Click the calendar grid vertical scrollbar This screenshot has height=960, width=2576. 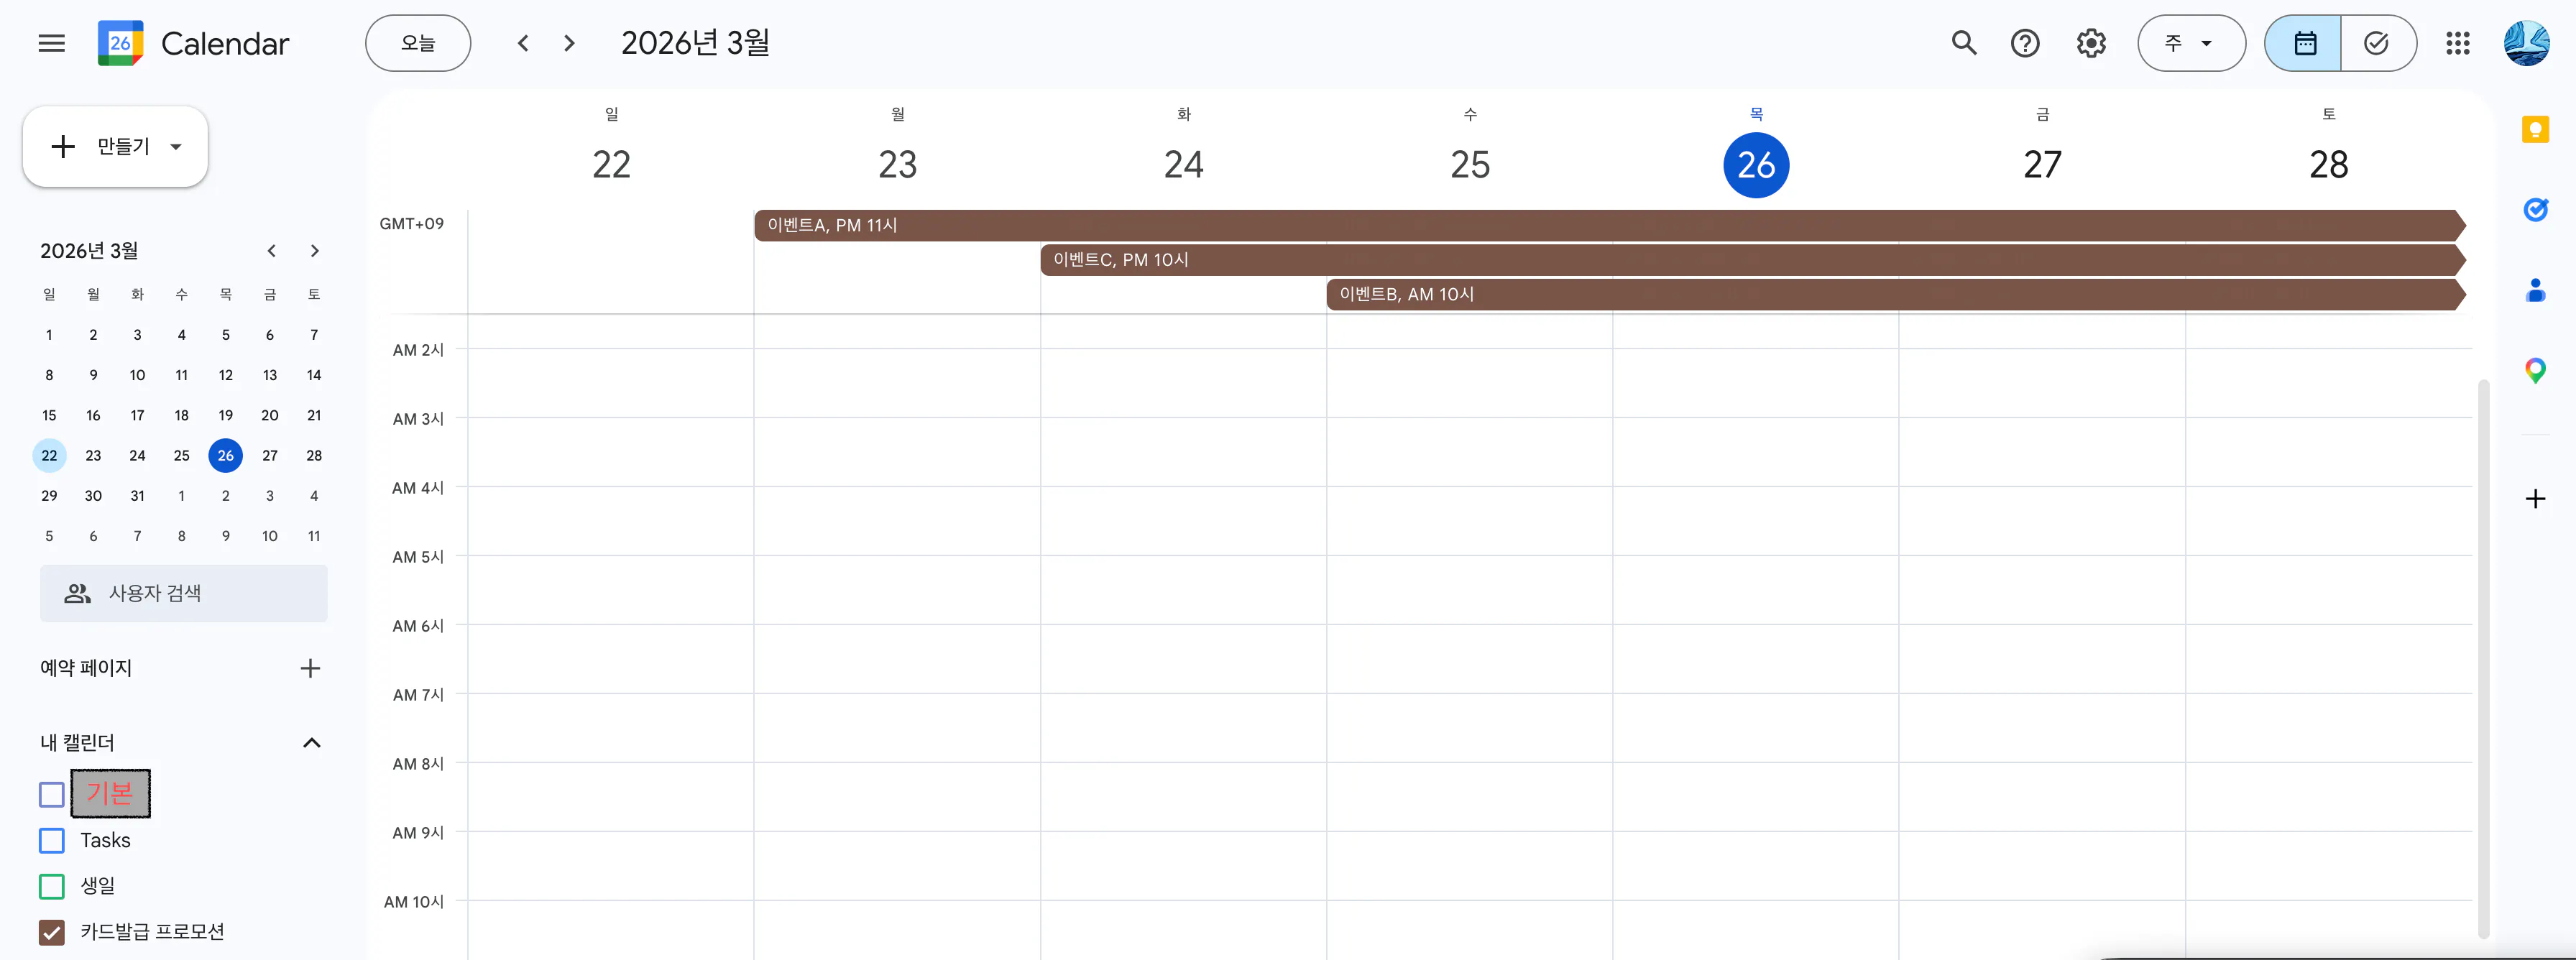(x=2483, y=658)
